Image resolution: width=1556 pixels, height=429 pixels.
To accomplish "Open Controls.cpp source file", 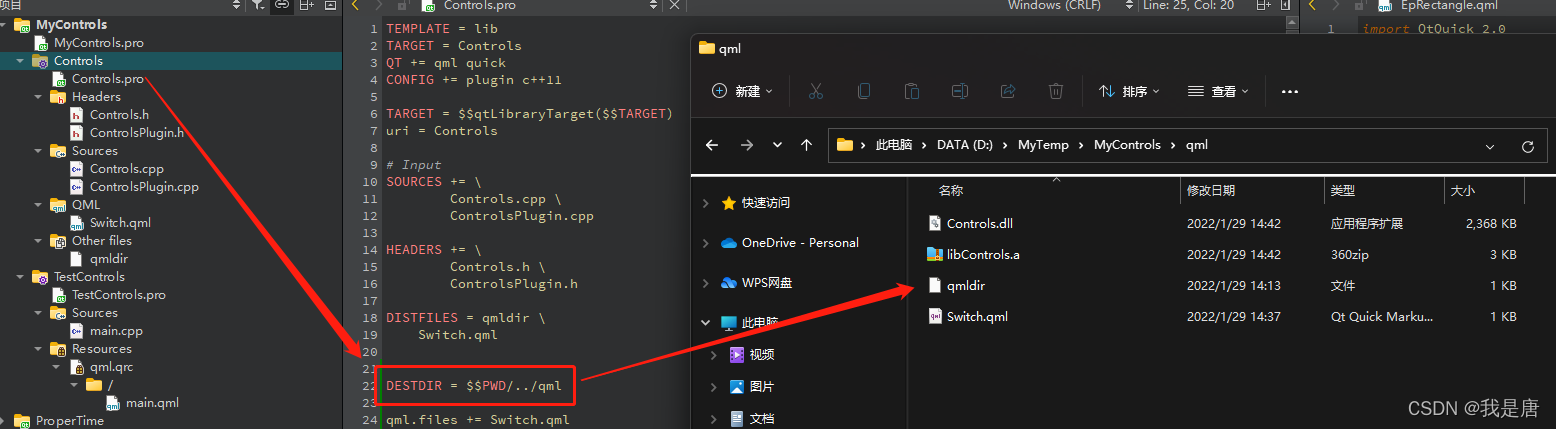I will pyautogui.click(x=126, y=169).
